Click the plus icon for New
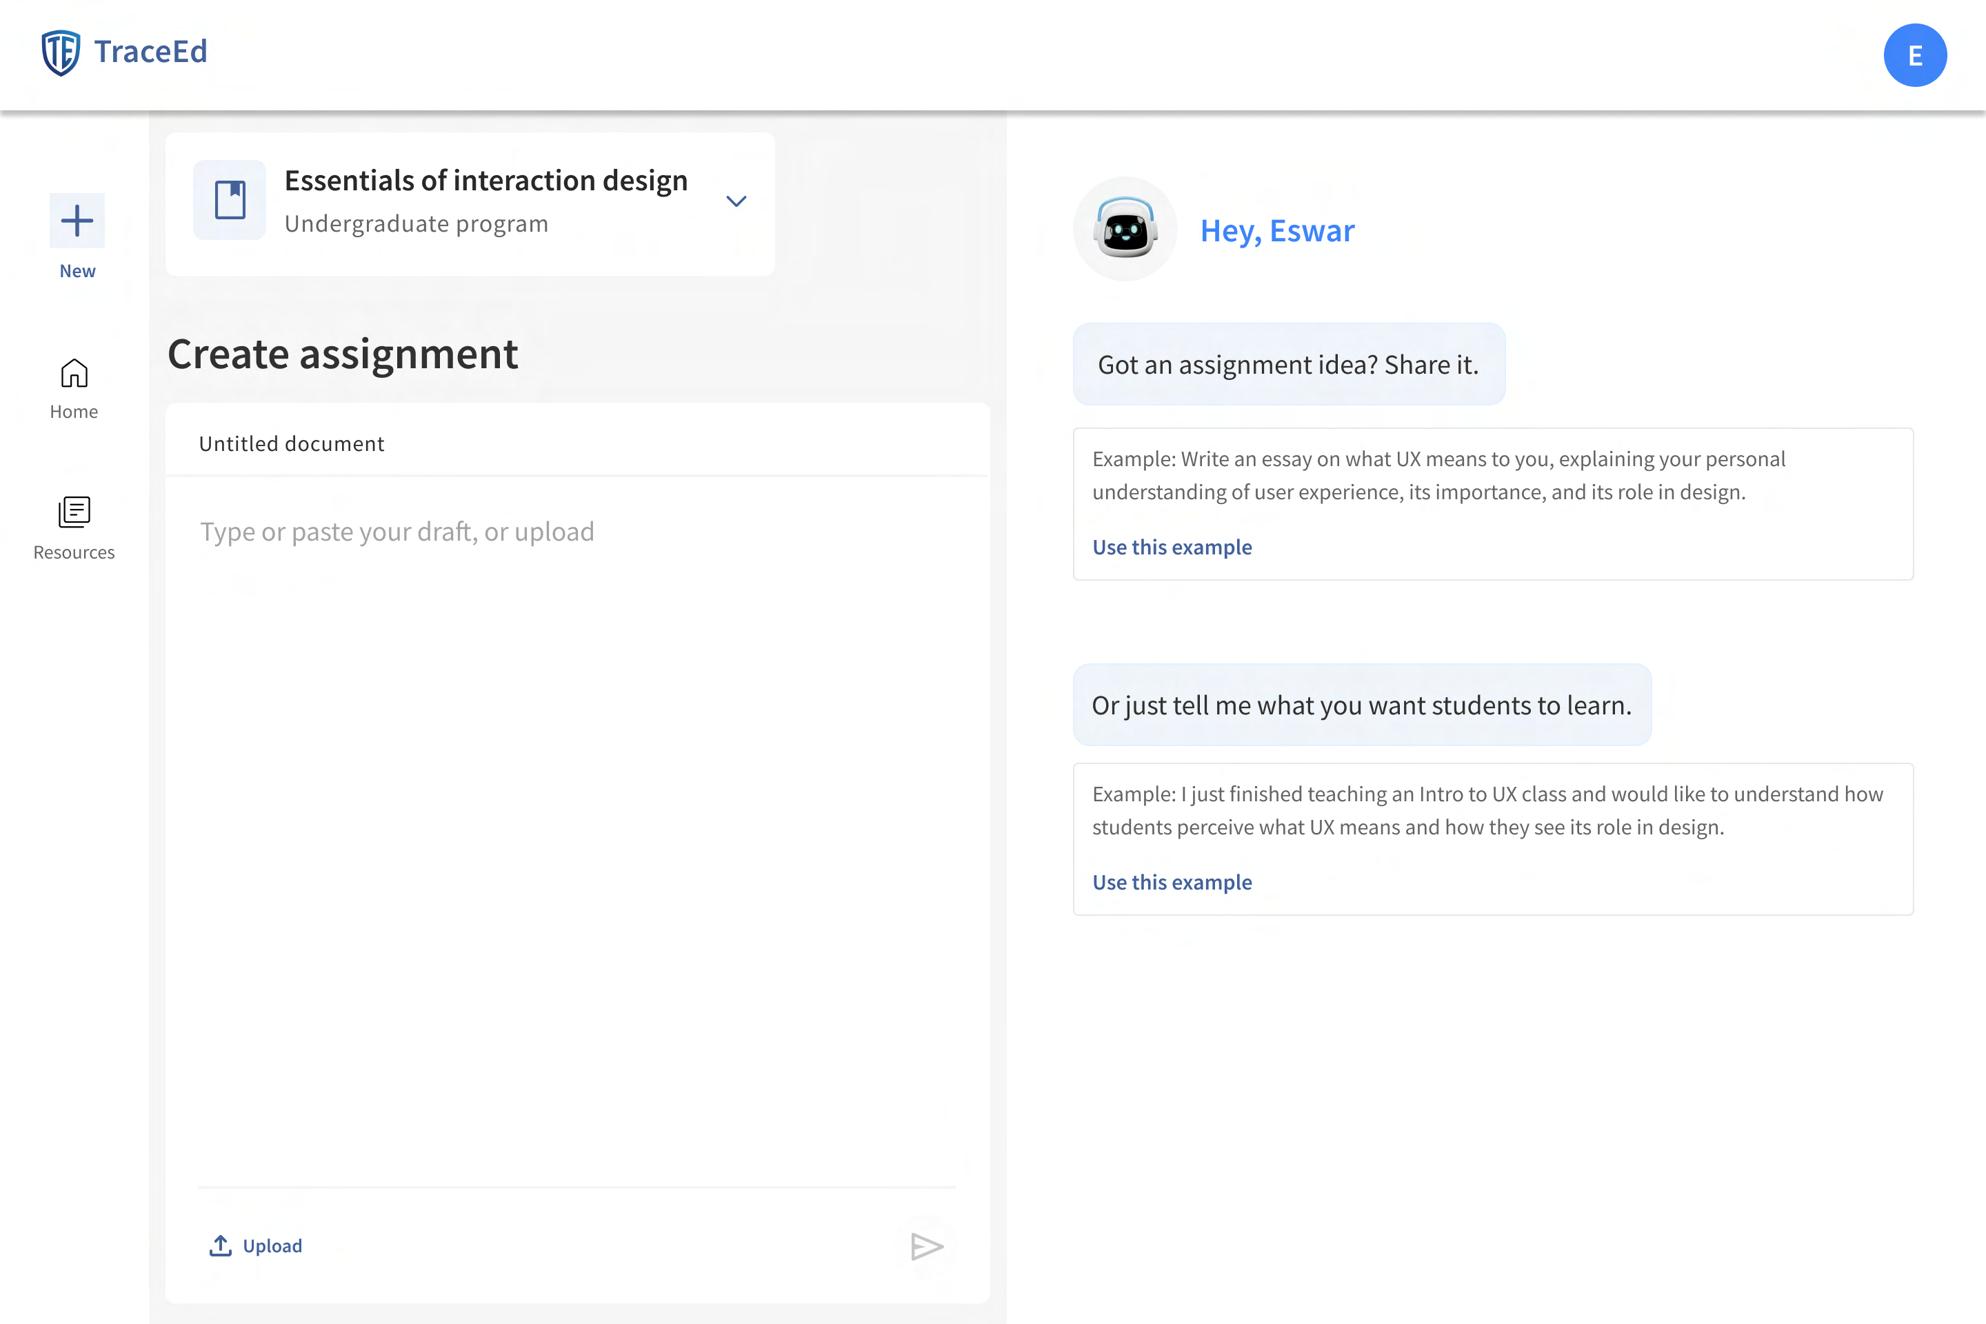 coord(77,220)
